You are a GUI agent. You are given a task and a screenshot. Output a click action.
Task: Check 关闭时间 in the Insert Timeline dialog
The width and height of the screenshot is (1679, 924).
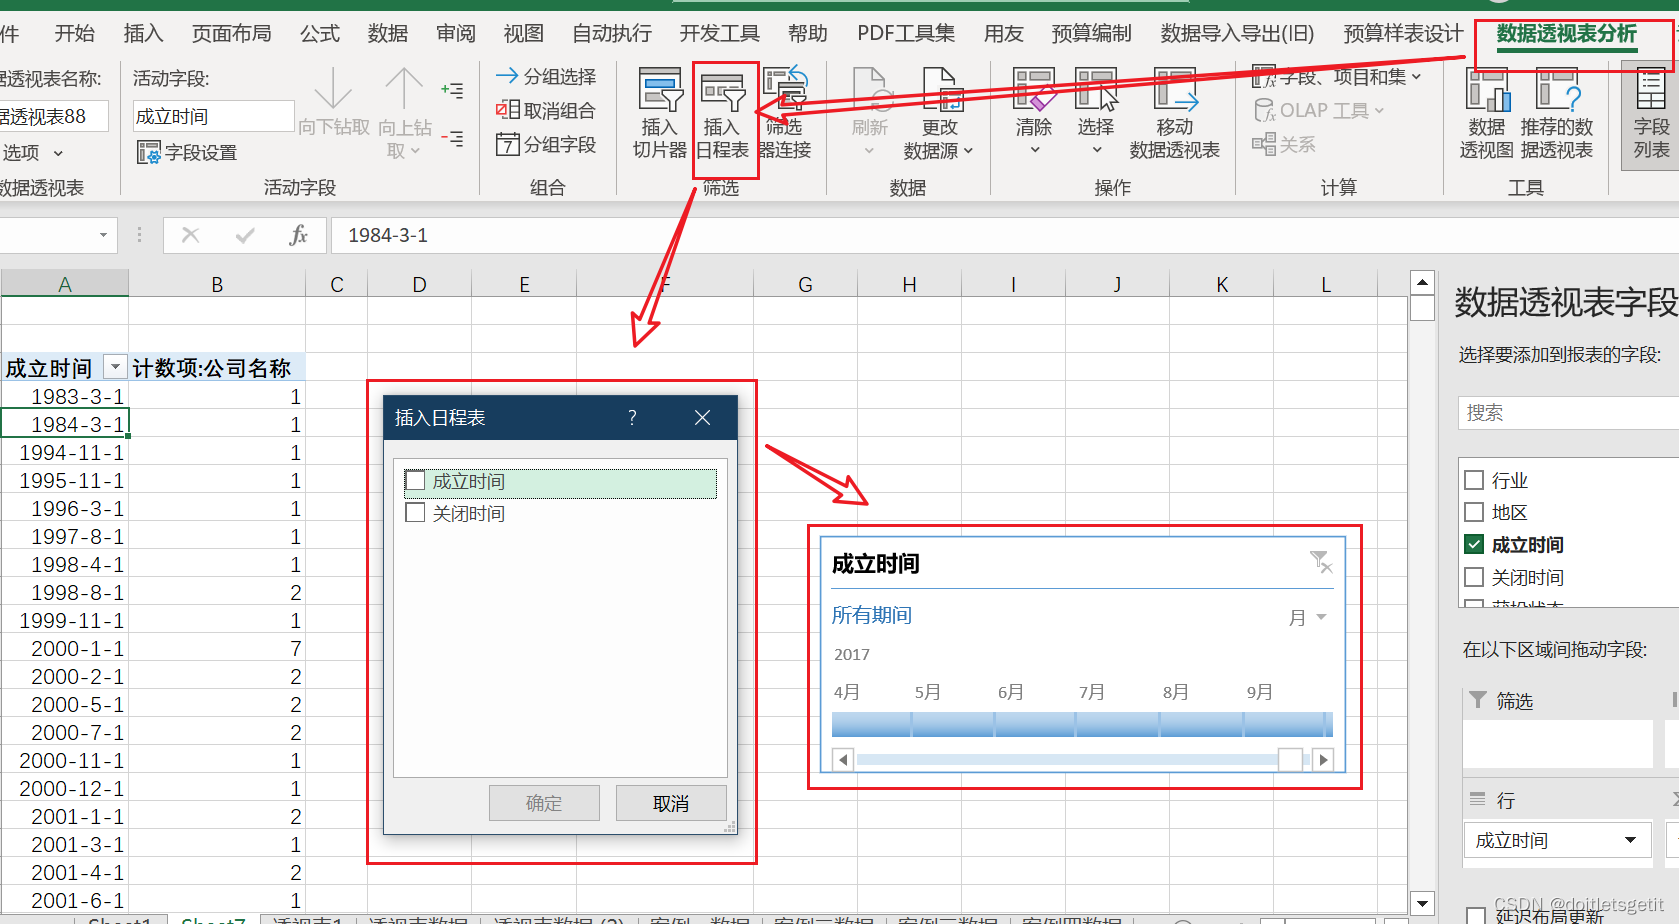point(416,513)
